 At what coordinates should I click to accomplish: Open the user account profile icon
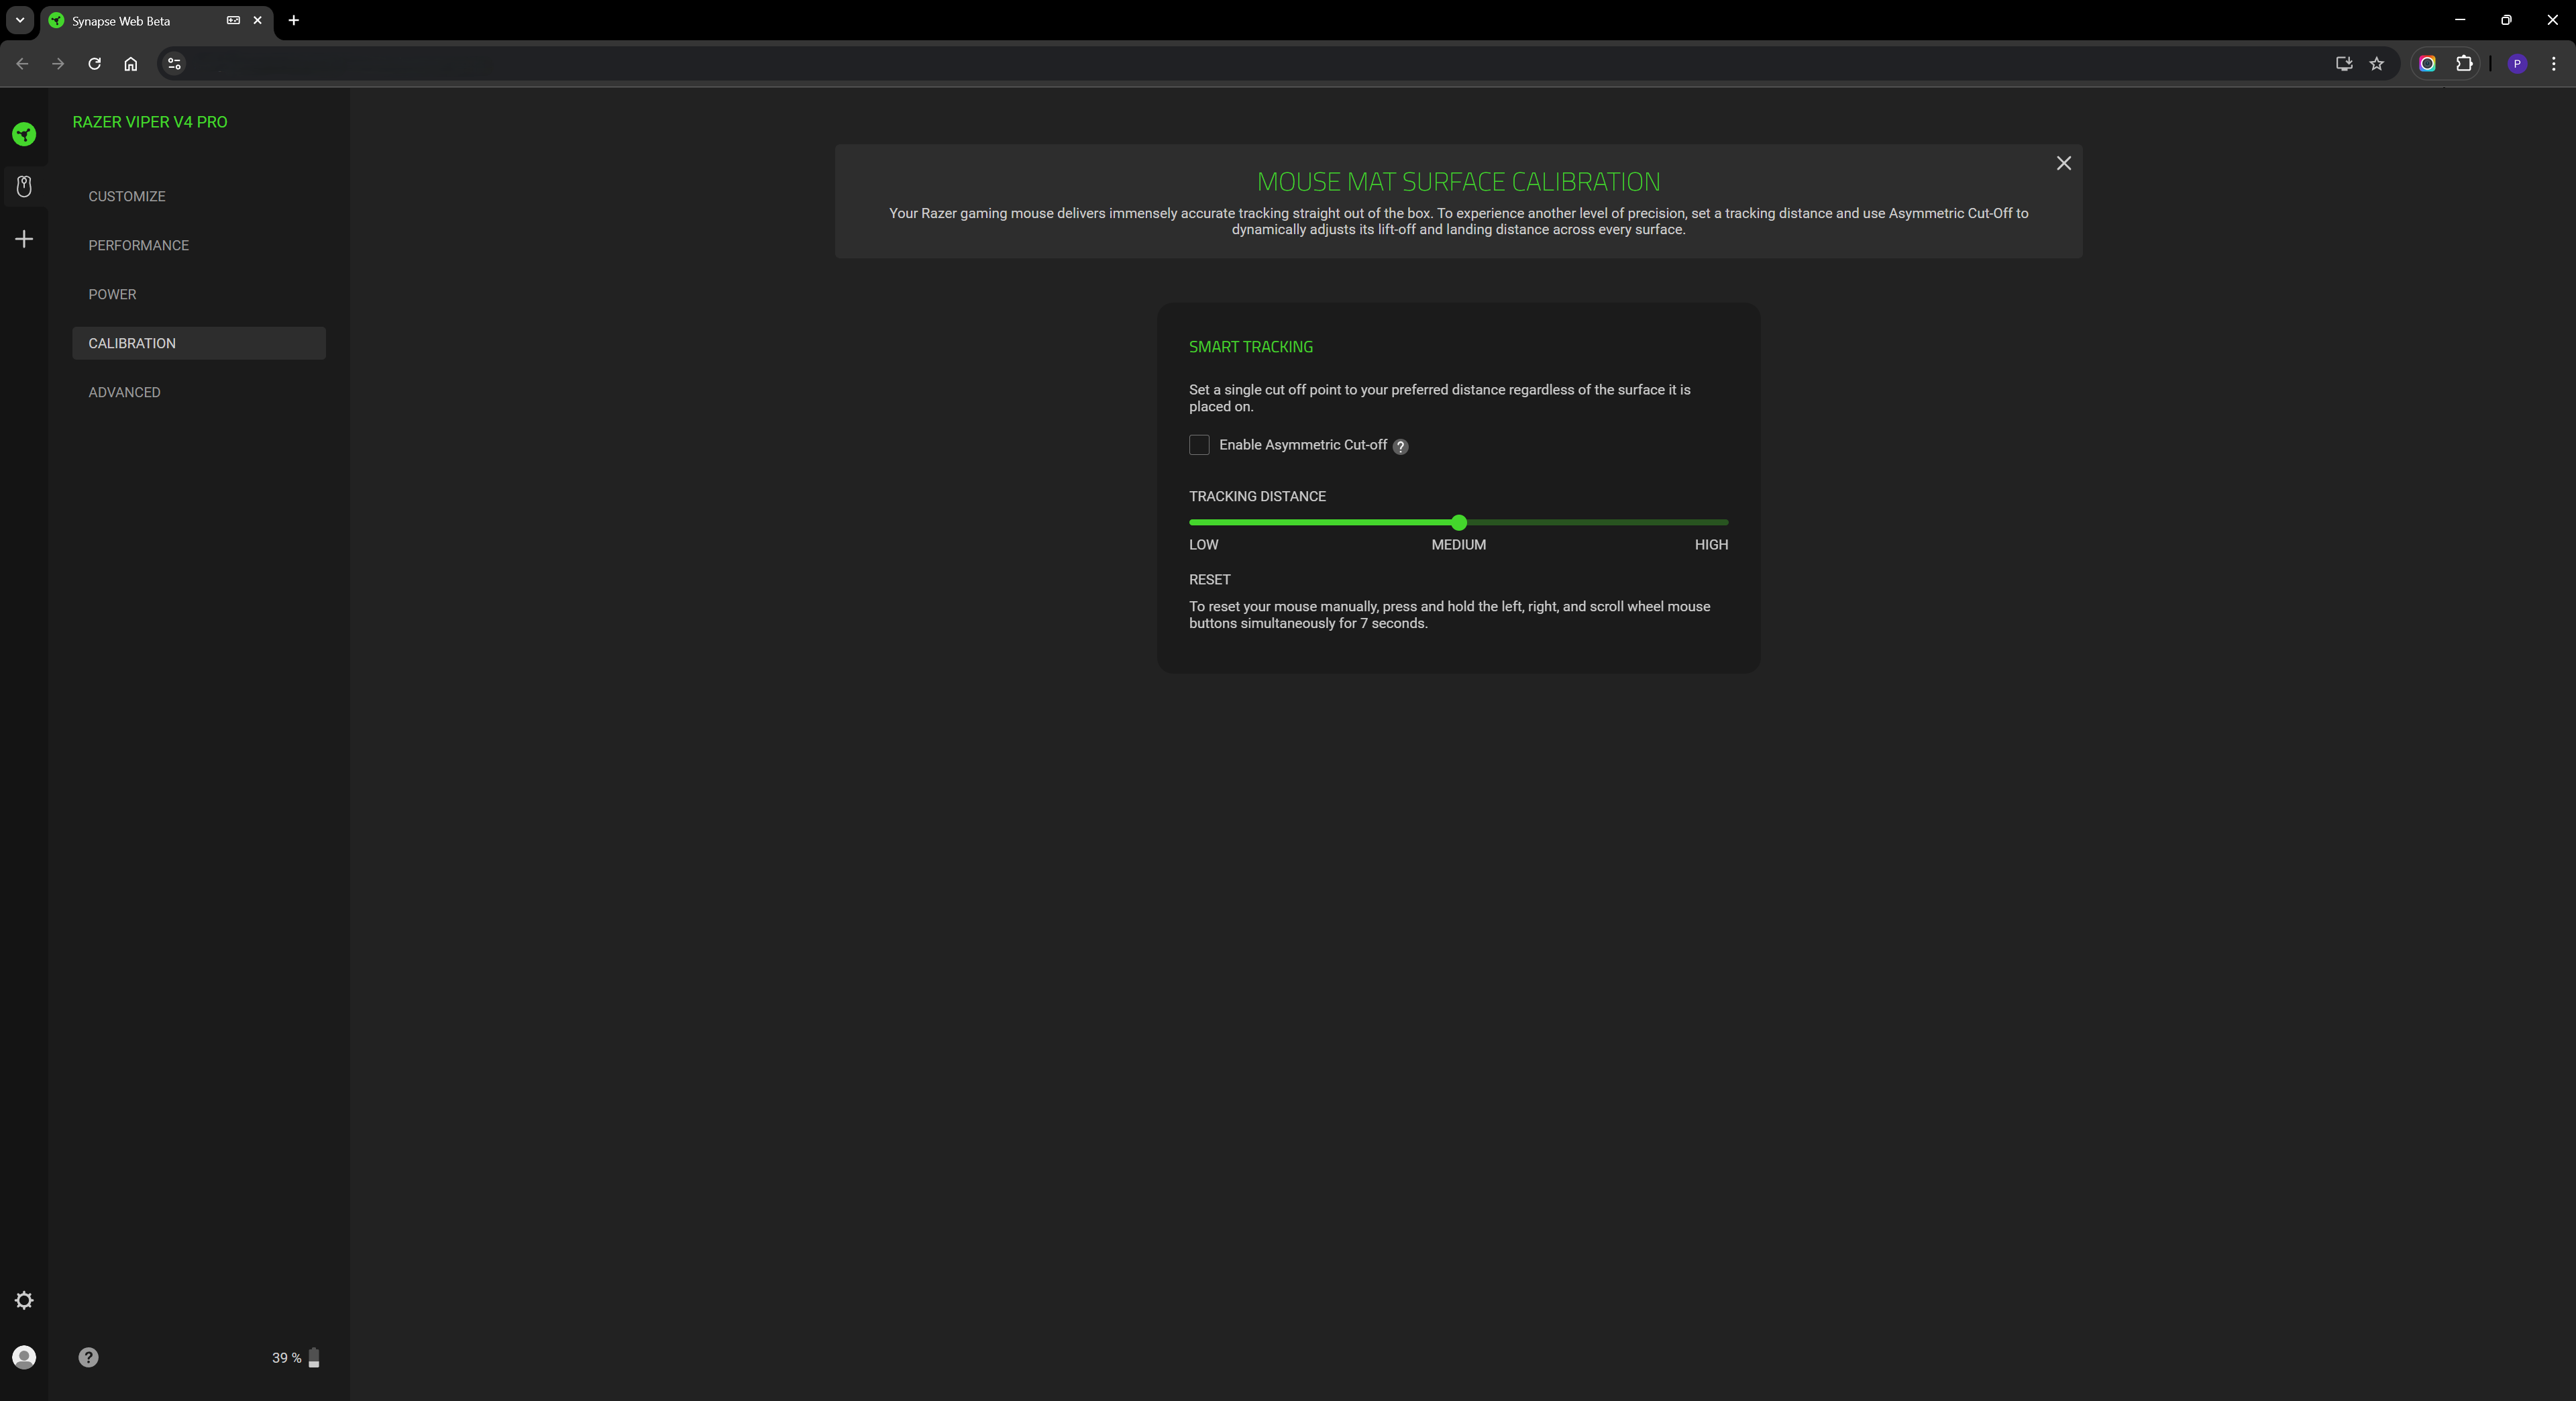(x=24, y=1357)
